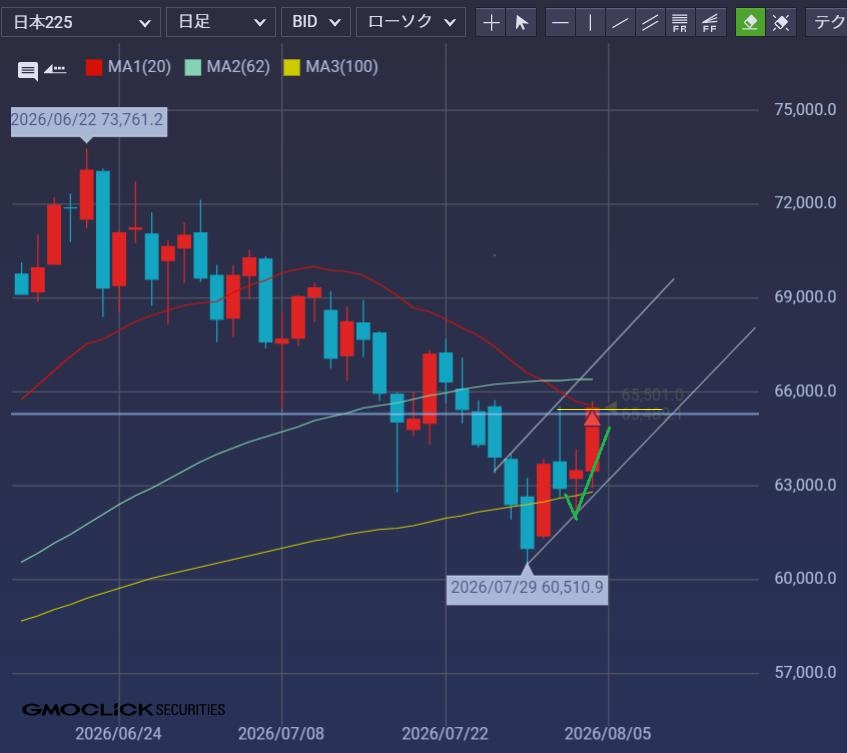The image size is (847, 753).
Task: Click the 2026/06/24 date axis label
Action: pos(118,734)
